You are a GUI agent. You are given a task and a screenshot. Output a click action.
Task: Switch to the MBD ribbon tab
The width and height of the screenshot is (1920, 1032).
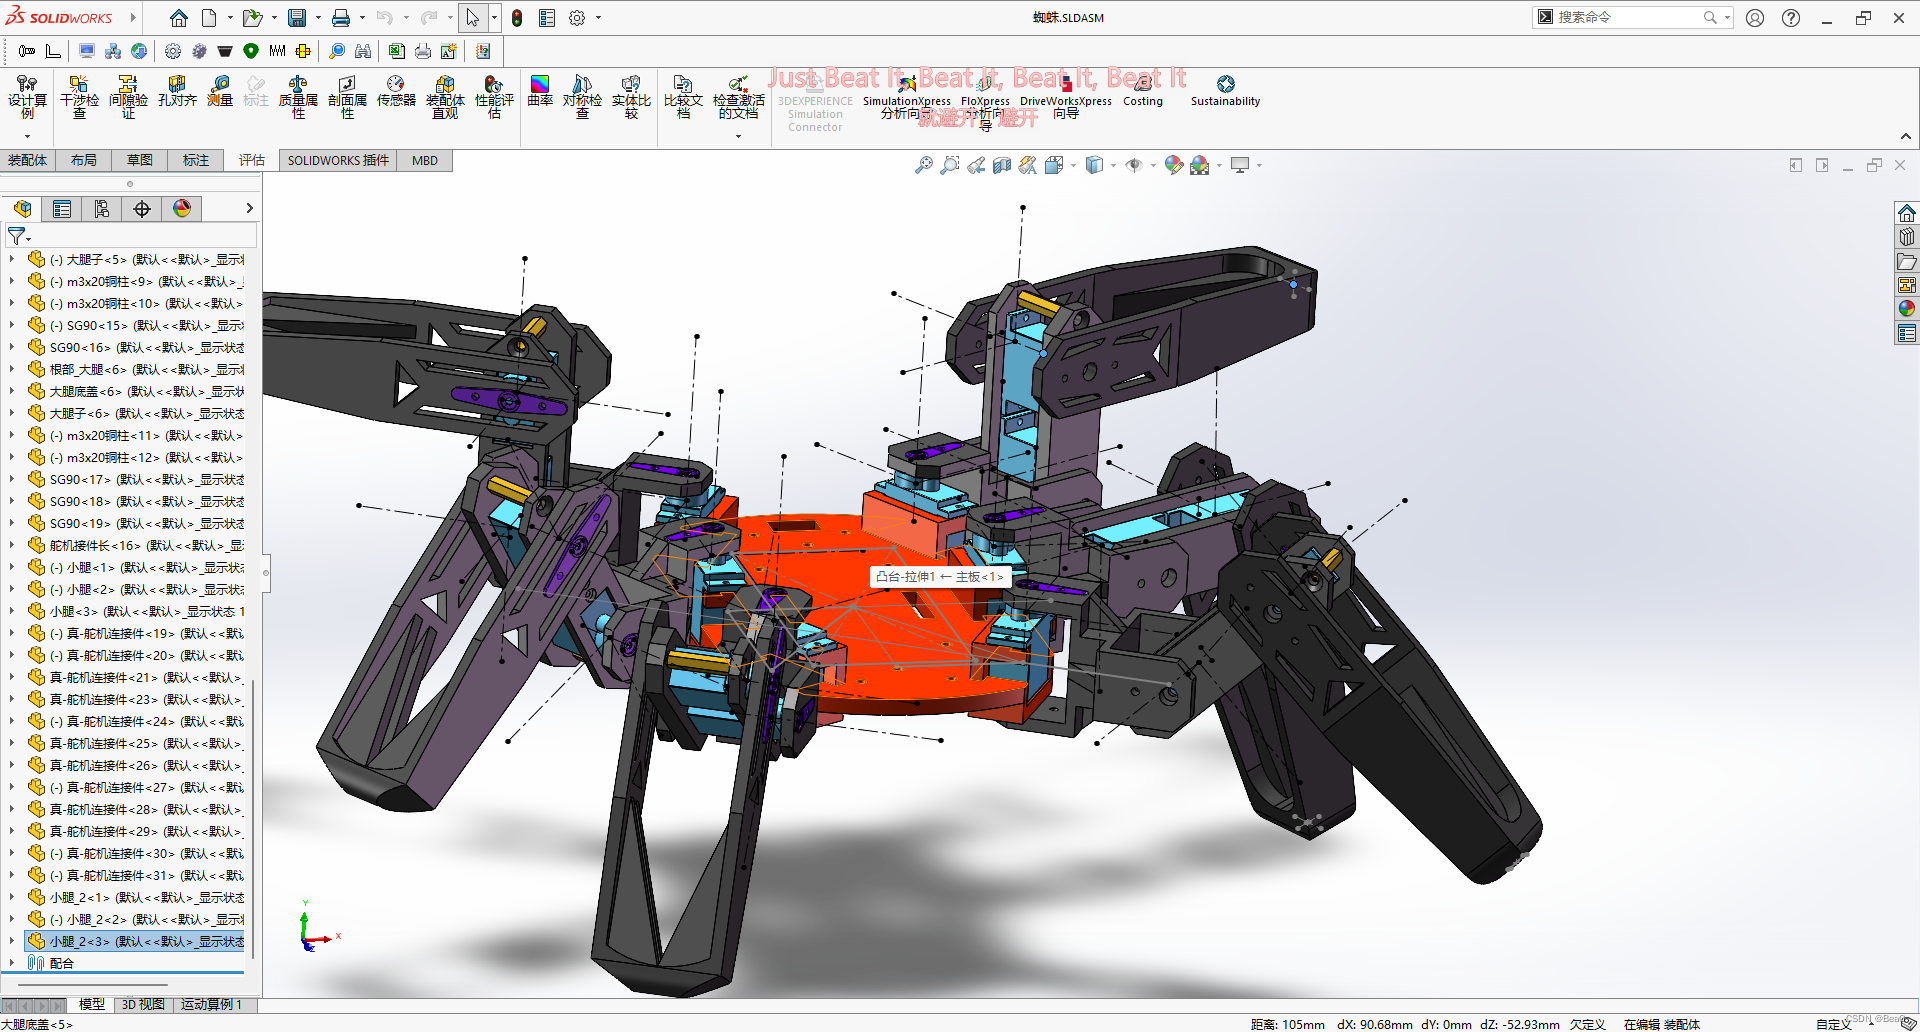425,160
